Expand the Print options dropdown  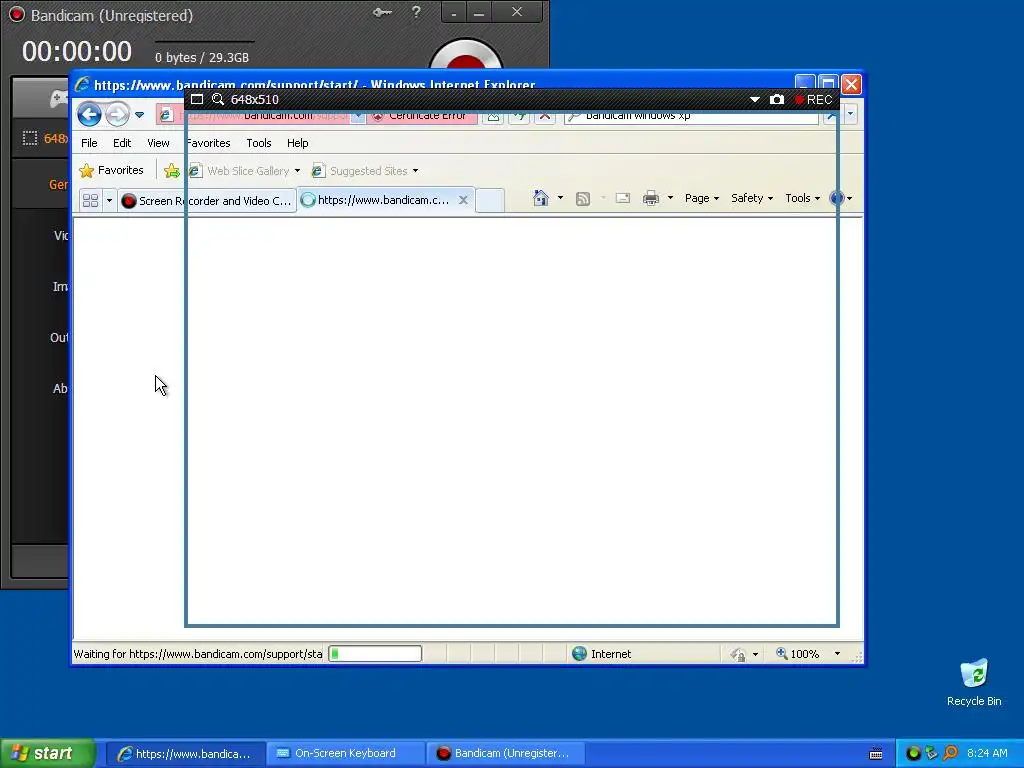pyautogui.click(x=670, y=198)
